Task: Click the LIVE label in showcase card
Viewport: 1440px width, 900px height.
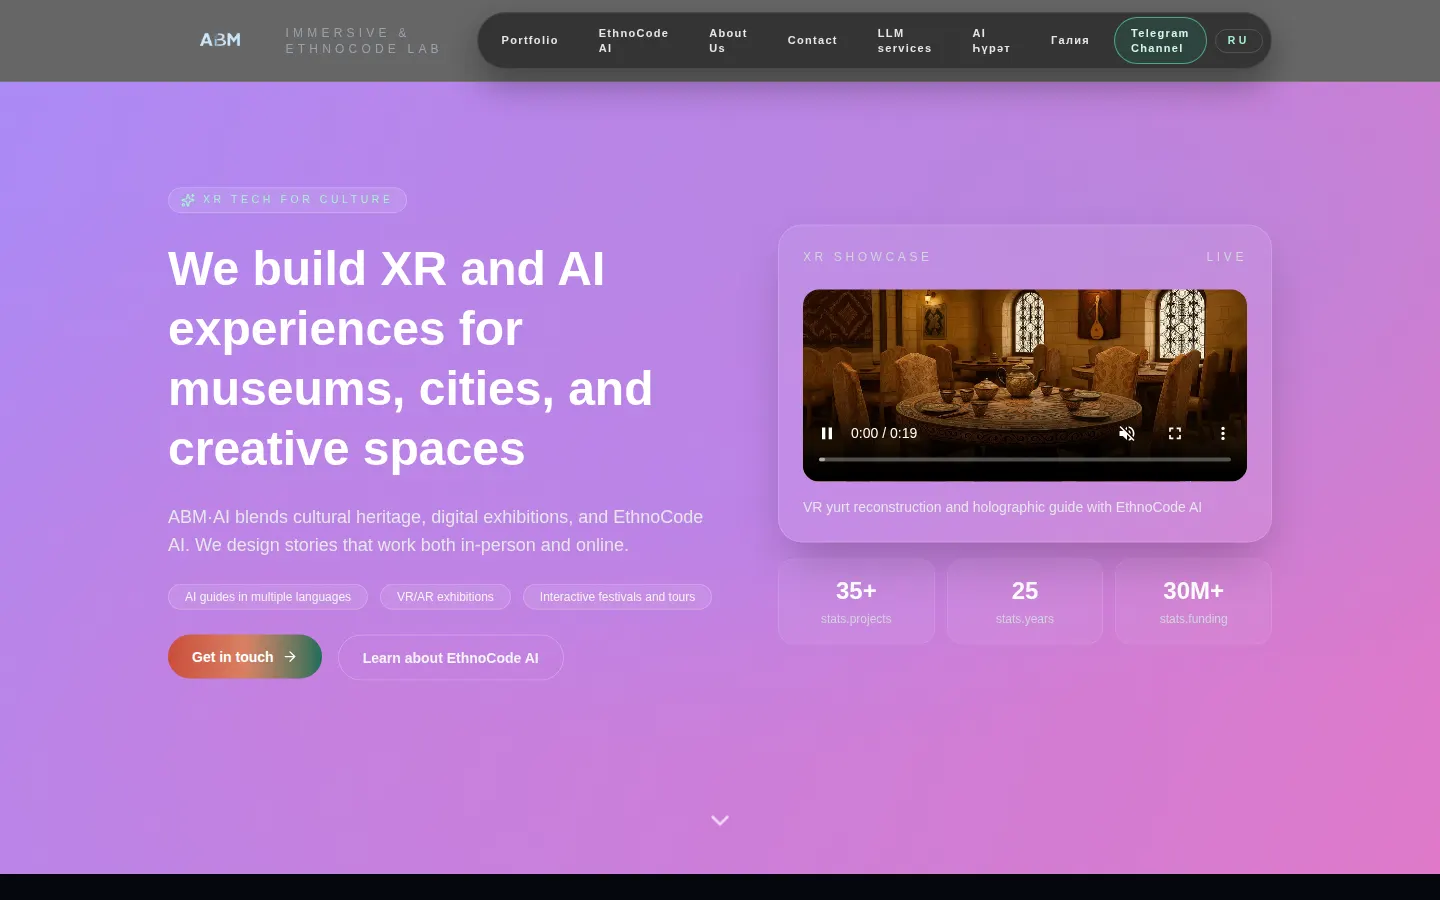Action: pos(1226,257)
